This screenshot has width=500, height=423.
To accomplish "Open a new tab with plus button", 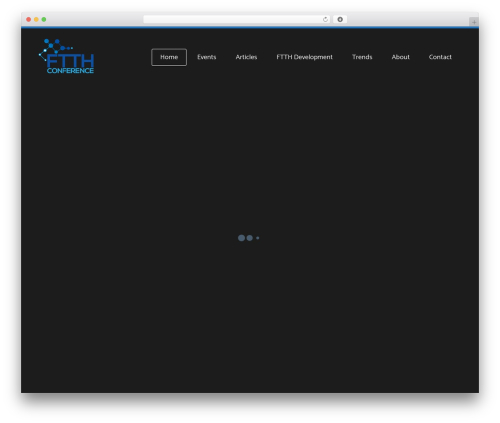I will click(474, 22).
